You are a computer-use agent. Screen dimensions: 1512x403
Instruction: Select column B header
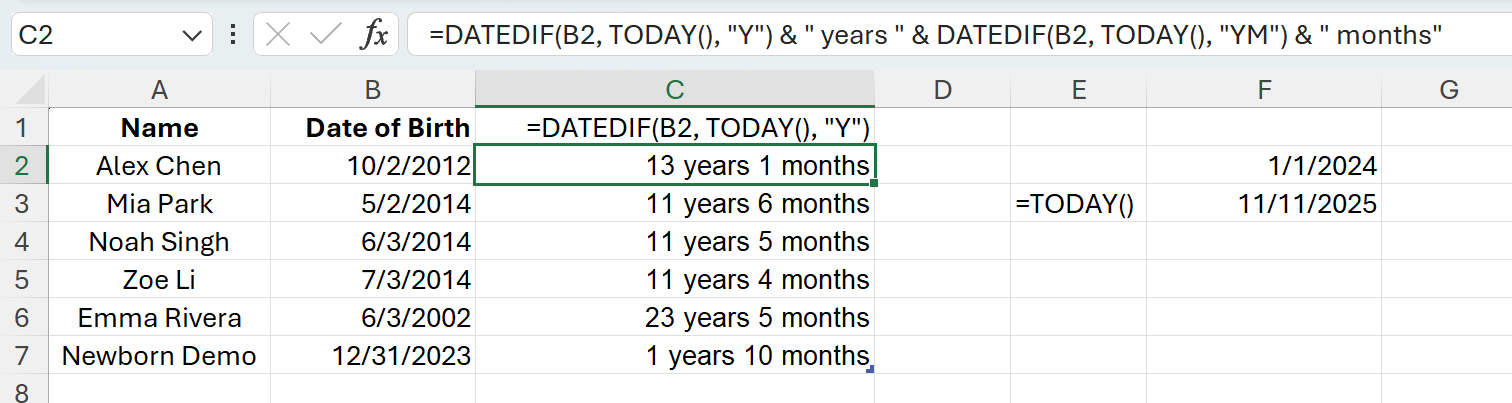point(373,90)
